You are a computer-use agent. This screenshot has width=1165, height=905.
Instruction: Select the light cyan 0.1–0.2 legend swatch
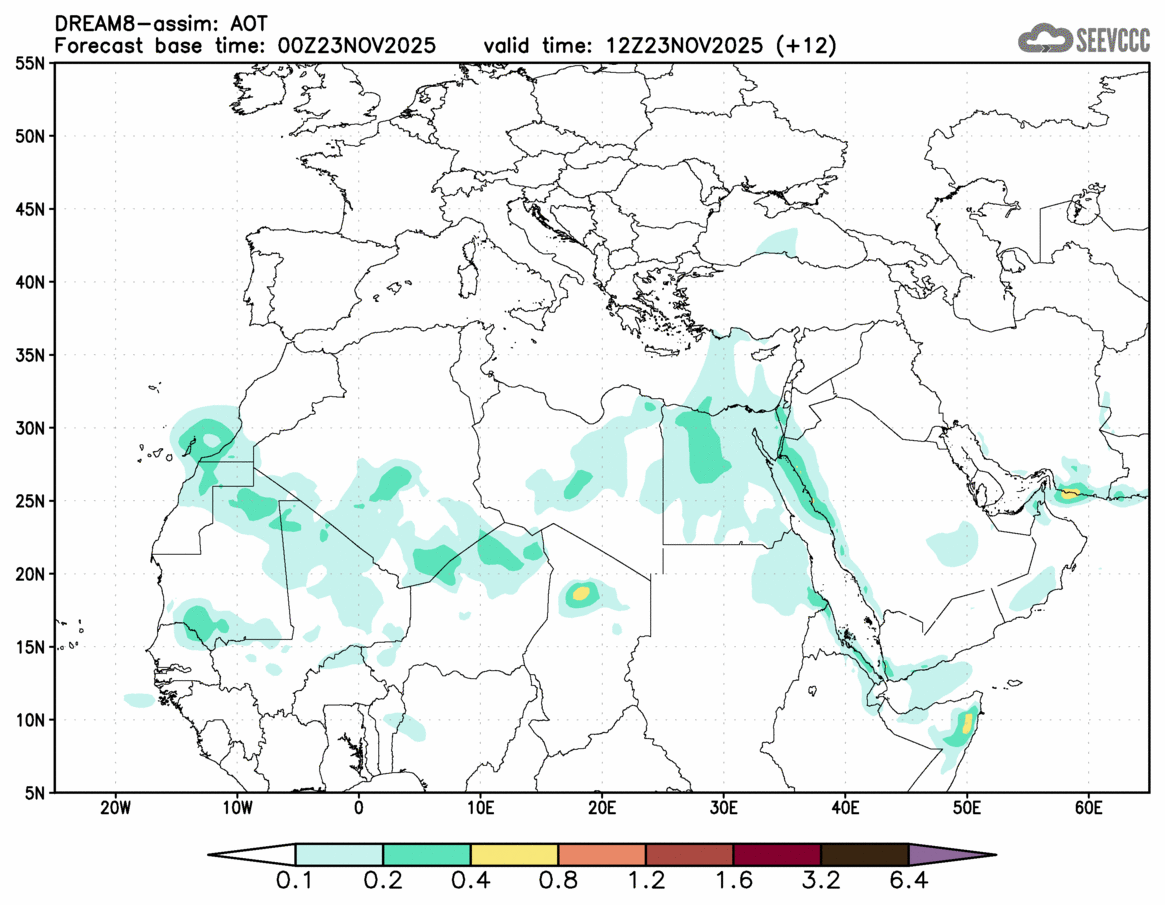coord(339,855)
